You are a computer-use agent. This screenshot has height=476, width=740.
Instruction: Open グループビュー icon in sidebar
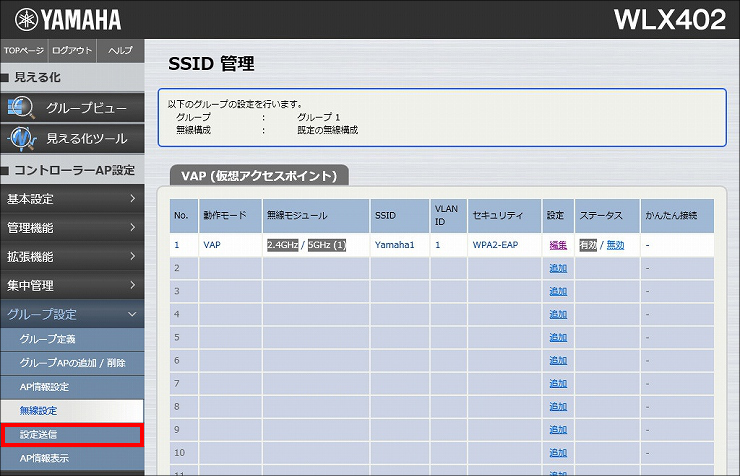(x=21, y=108)
